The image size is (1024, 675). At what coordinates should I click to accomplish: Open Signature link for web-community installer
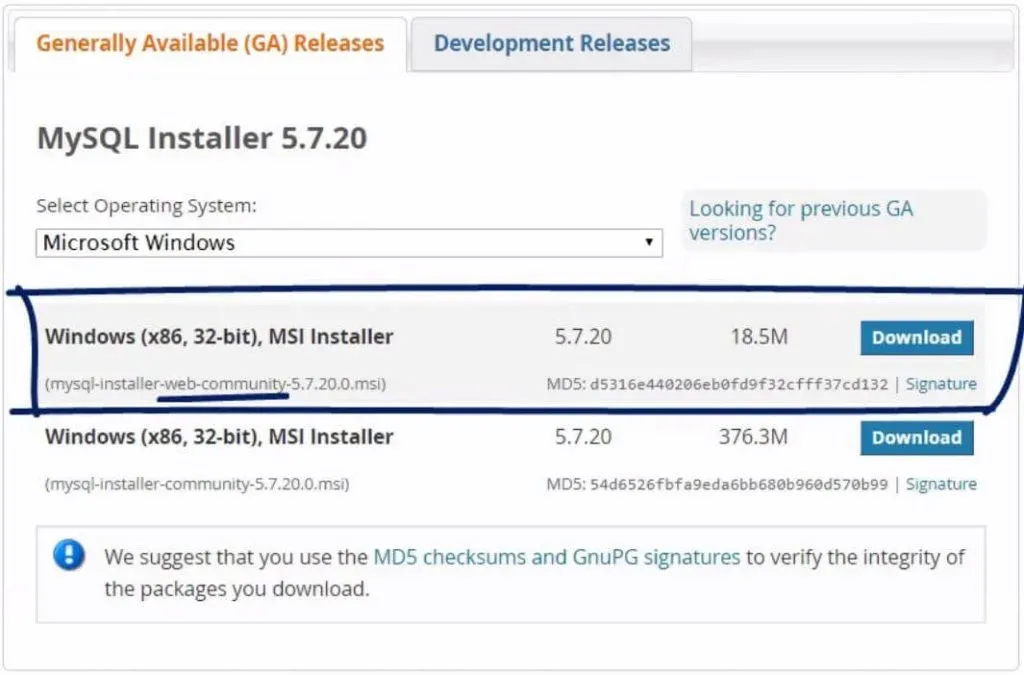[x=941, y=384]
